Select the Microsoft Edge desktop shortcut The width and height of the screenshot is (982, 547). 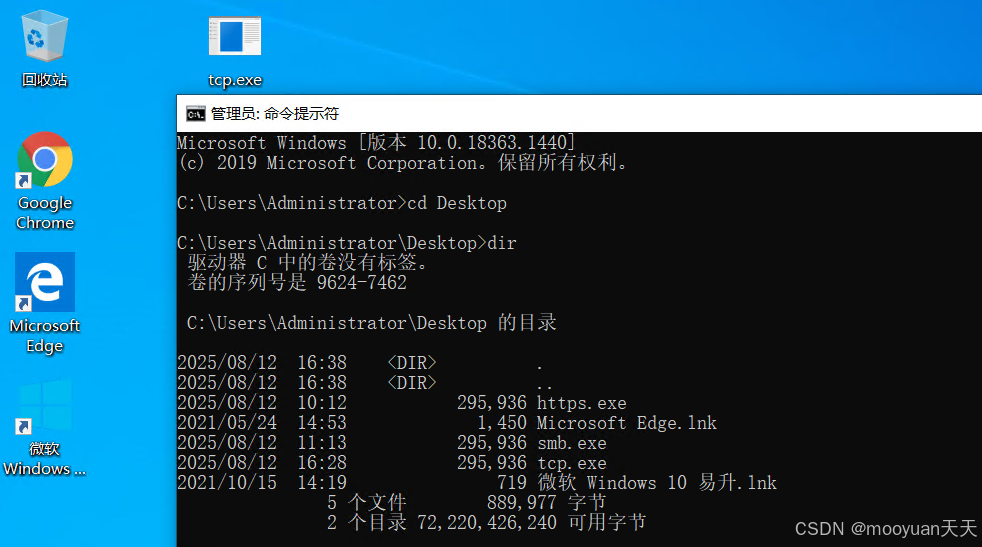pos(45,304)
